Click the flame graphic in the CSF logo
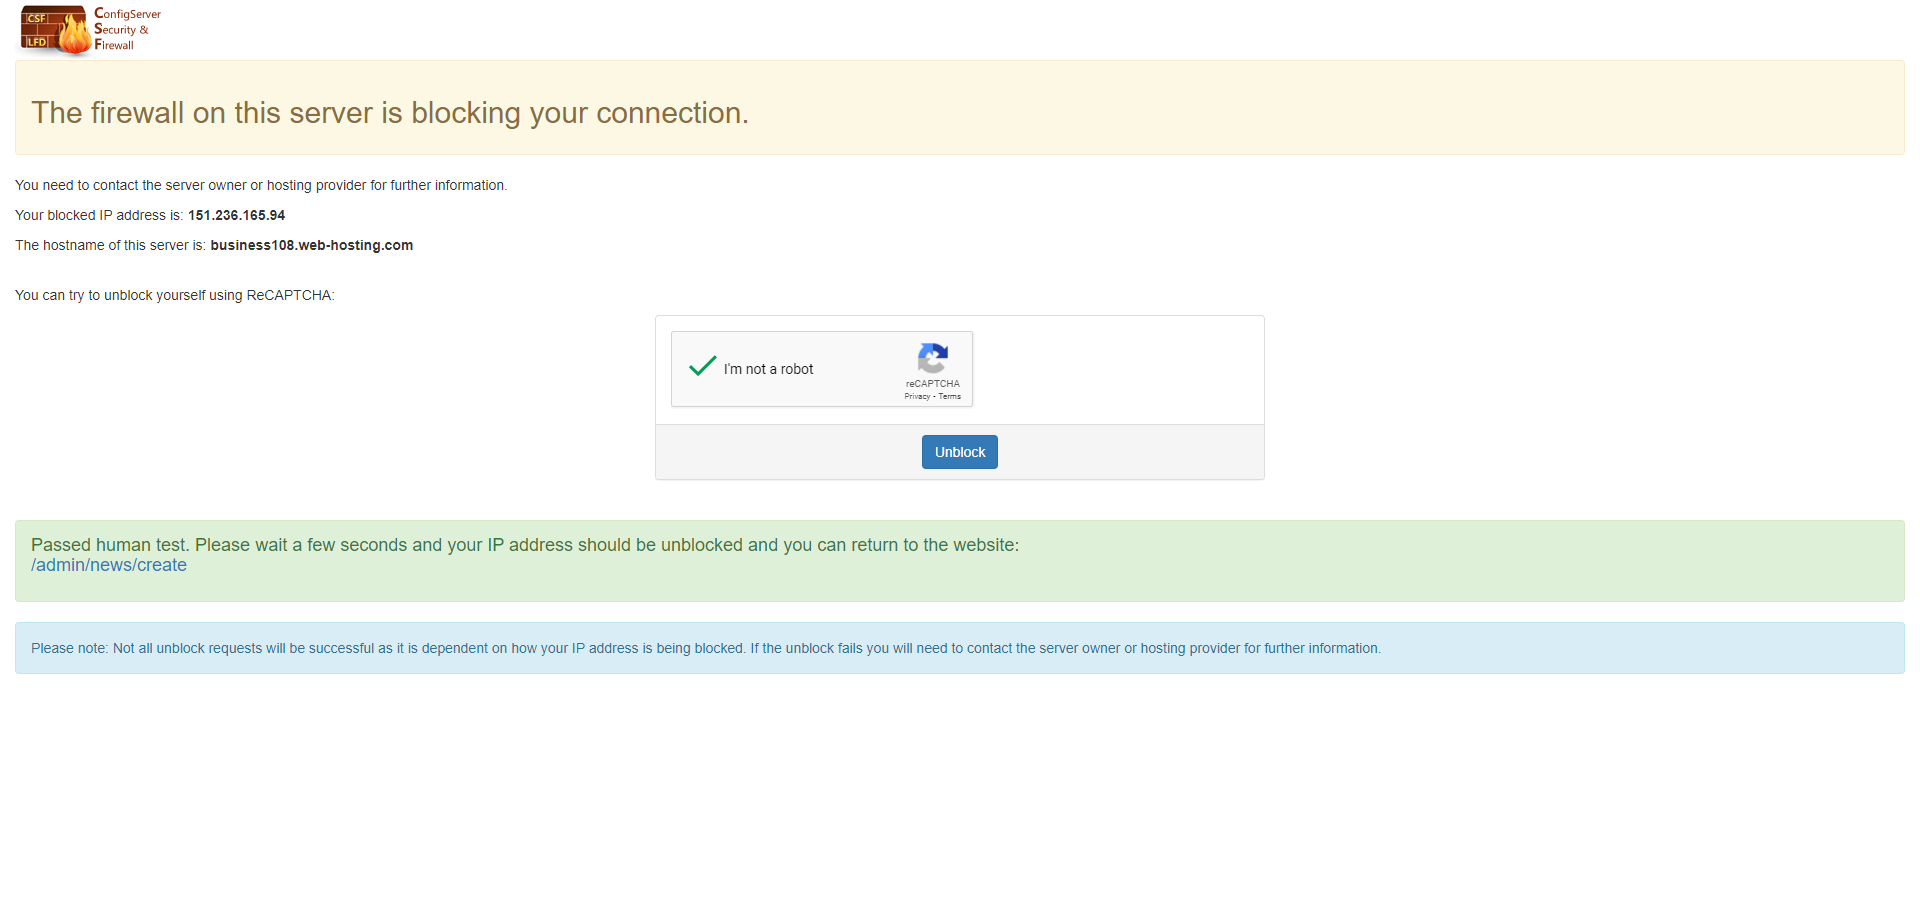This screenshot has width=1920, height=904. pos(75,34)
